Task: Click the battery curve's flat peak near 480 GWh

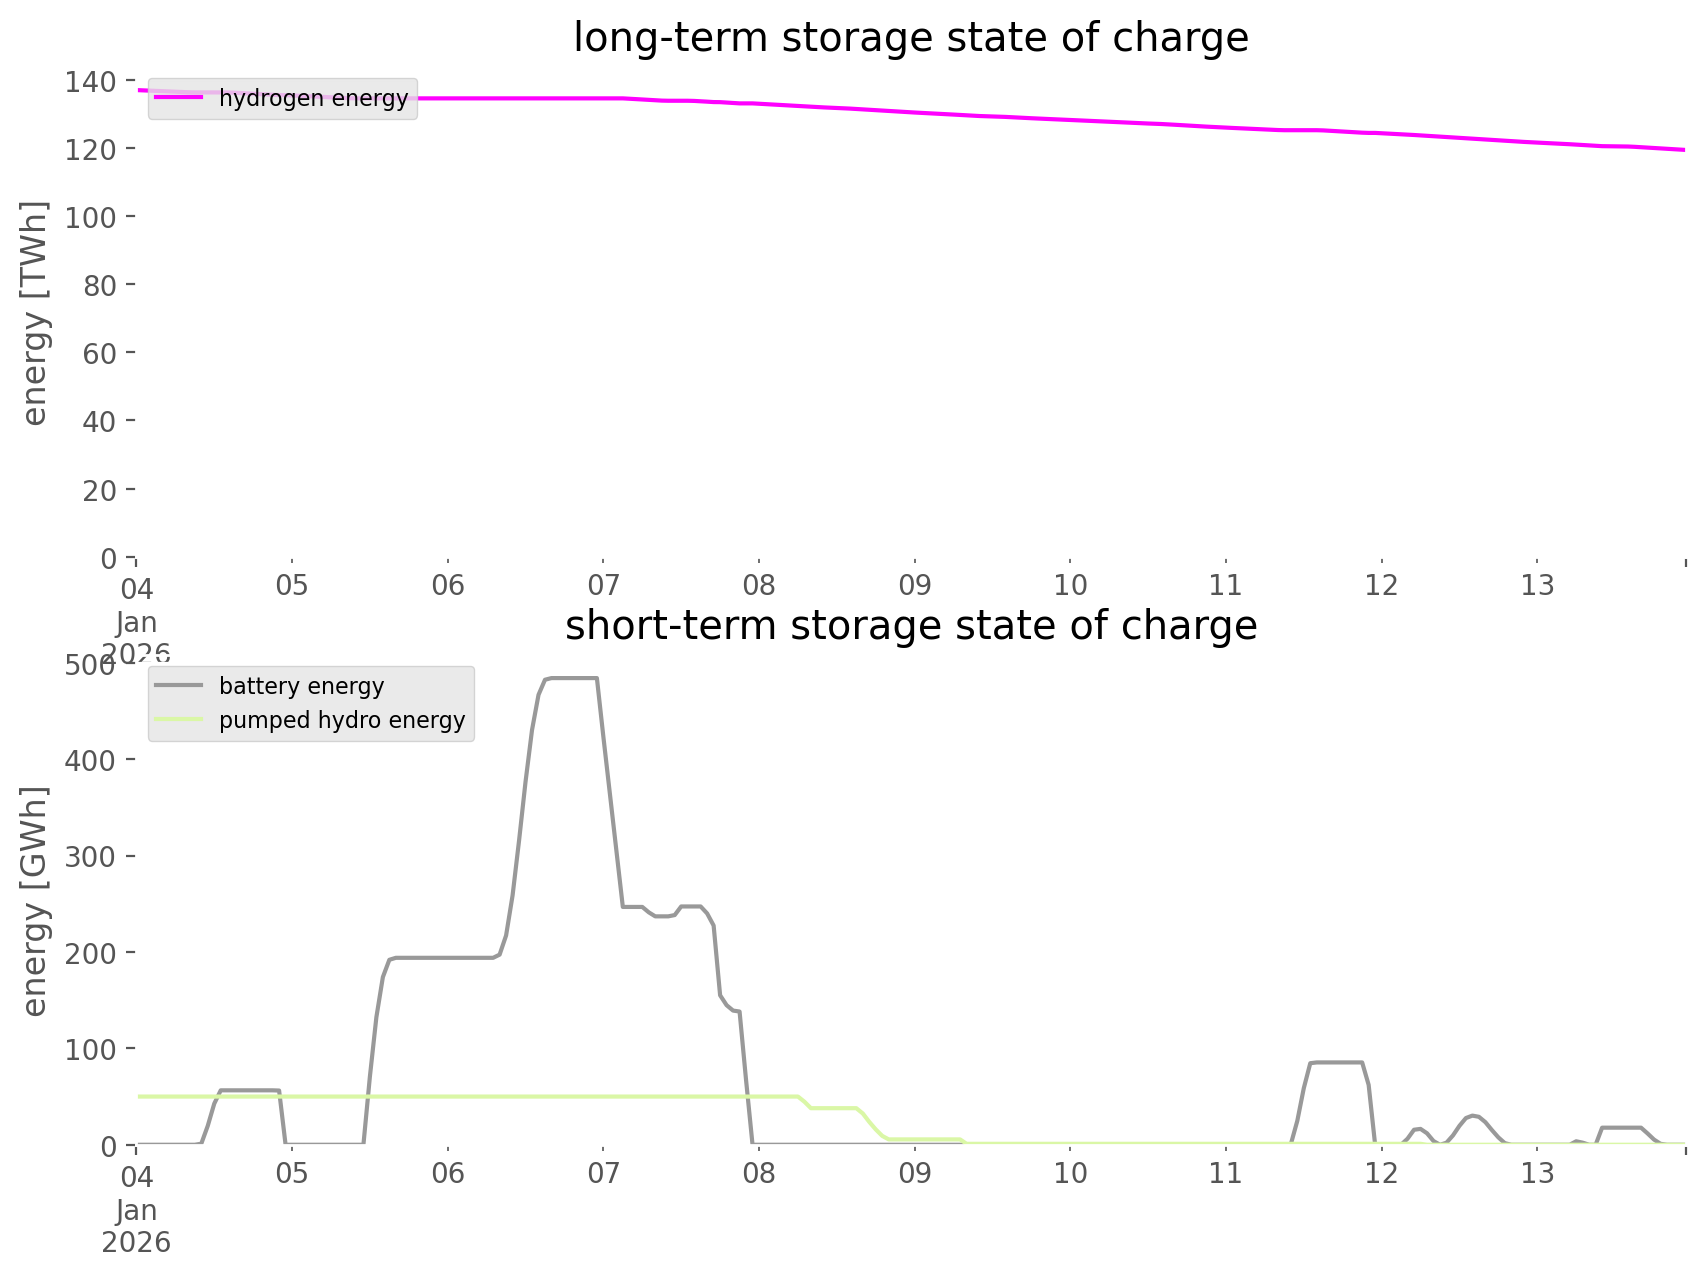Action: pos(571,679)
